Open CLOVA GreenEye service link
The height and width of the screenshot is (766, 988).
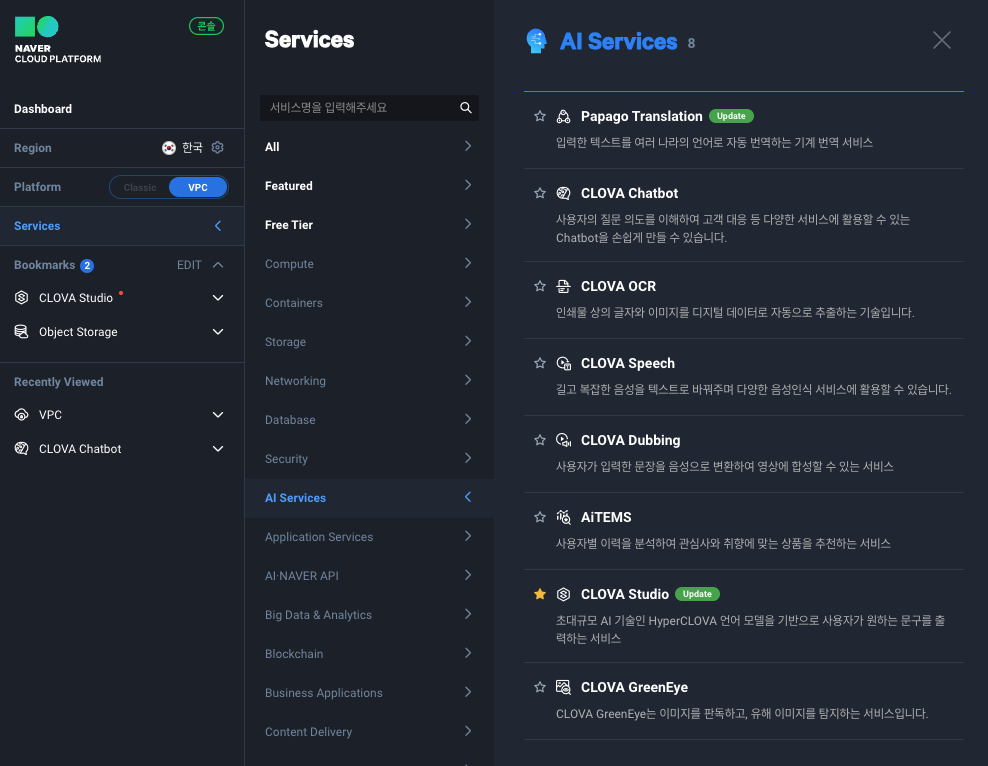pos(634,687)
